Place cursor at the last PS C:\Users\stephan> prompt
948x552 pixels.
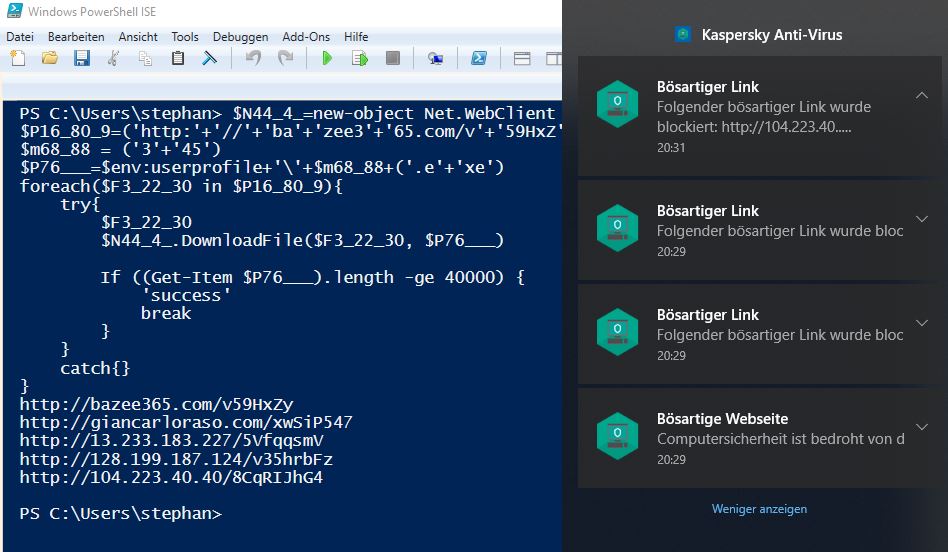coord(121,513)
